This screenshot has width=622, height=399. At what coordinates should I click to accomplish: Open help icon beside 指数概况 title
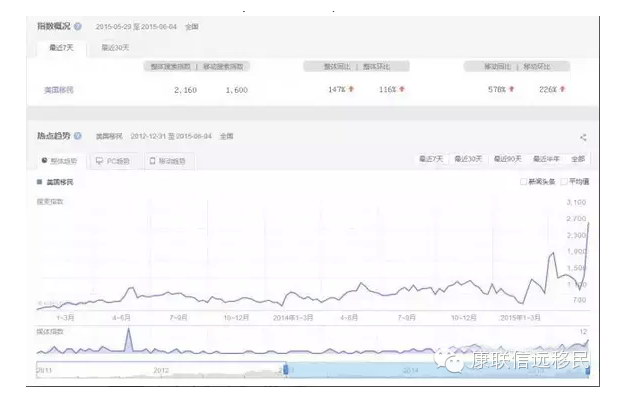[x=78, y=27]
